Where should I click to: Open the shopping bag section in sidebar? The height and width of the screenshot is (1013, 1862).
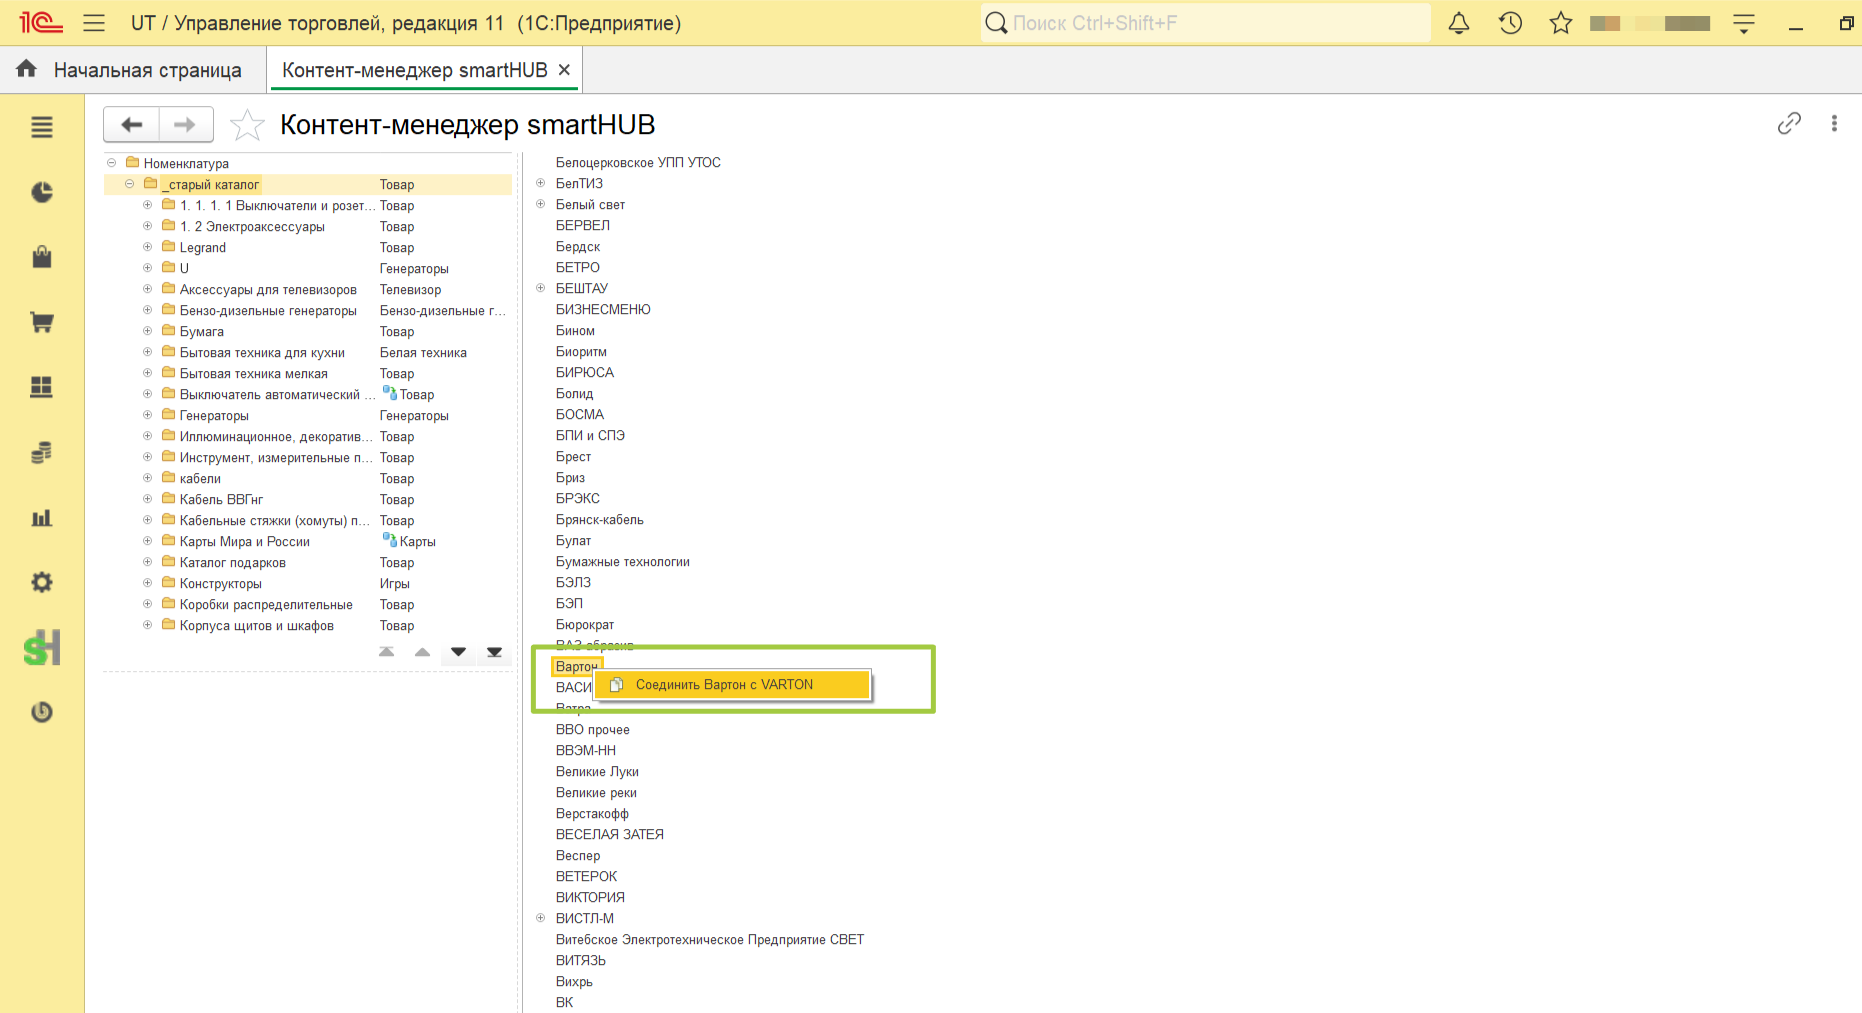(x=42, y=257)
